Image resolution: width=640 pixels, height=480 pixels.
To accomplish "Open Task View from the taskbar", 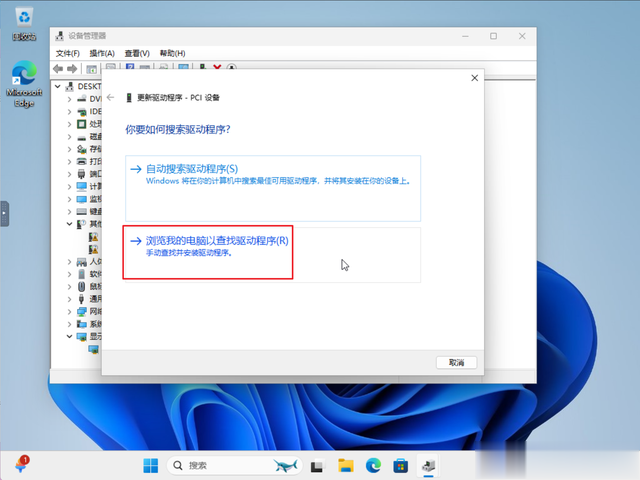I will (317, 465).
